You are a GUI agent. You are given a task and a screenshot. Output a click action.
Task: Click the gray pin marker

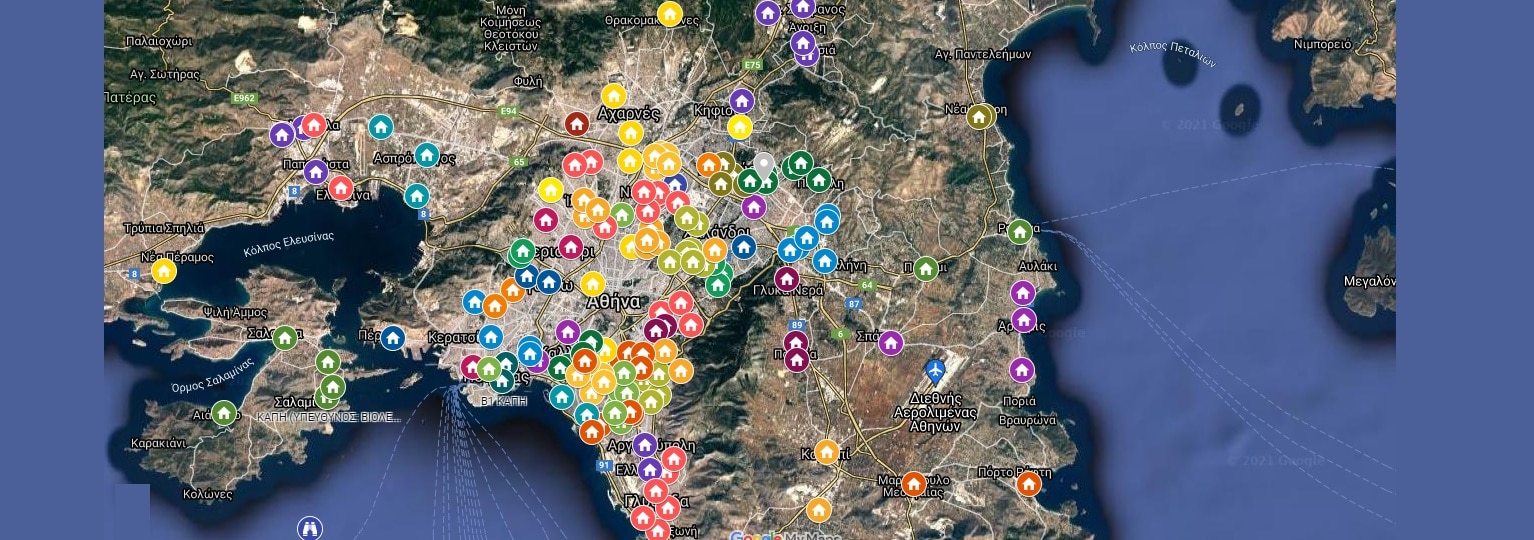[764, 165]
